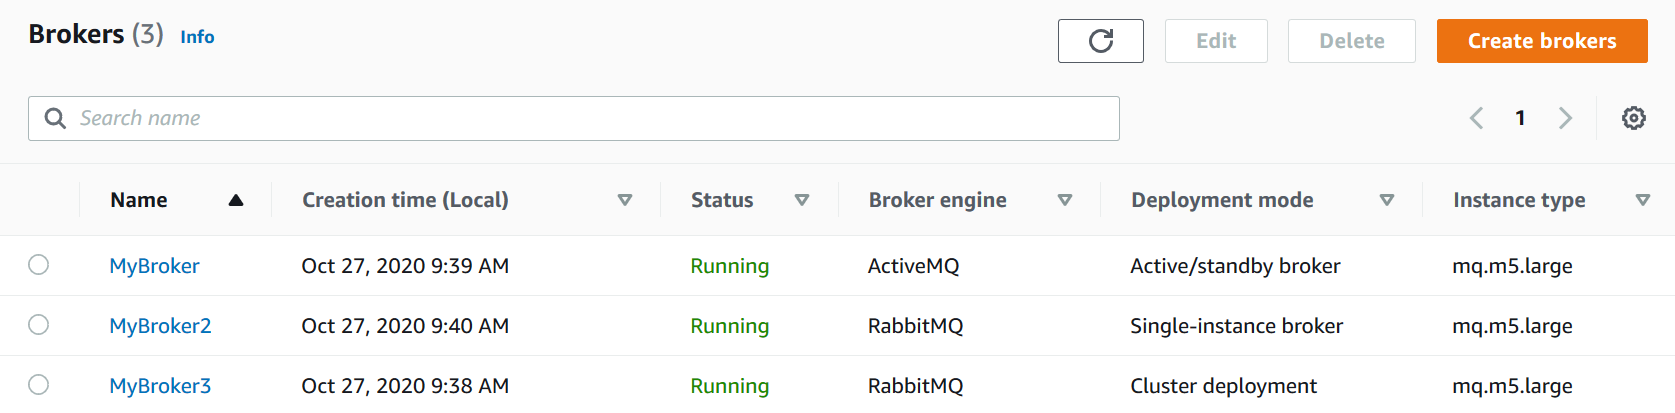Open table preferences gear icon
Image resolution: width=1675 pixels, height=413 pixels.
pyautogui.click(x=1633, y=118)
